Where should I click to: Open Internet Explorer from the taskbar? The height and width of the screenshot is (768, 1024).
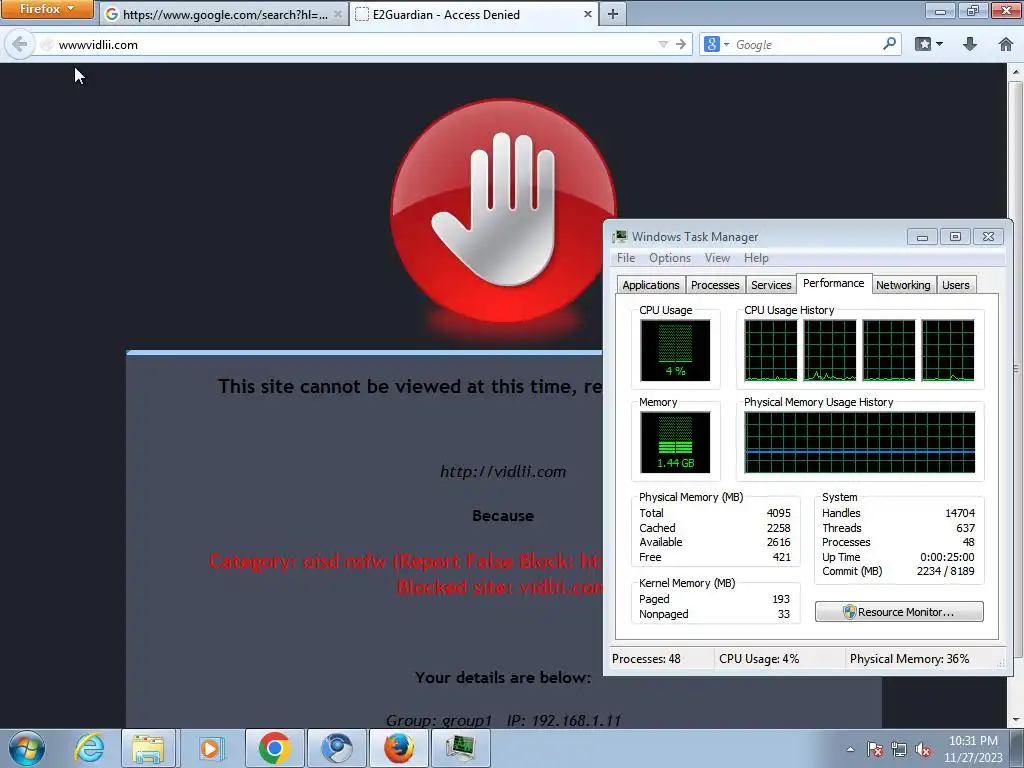pyautogui.click(x=89, y=748)
